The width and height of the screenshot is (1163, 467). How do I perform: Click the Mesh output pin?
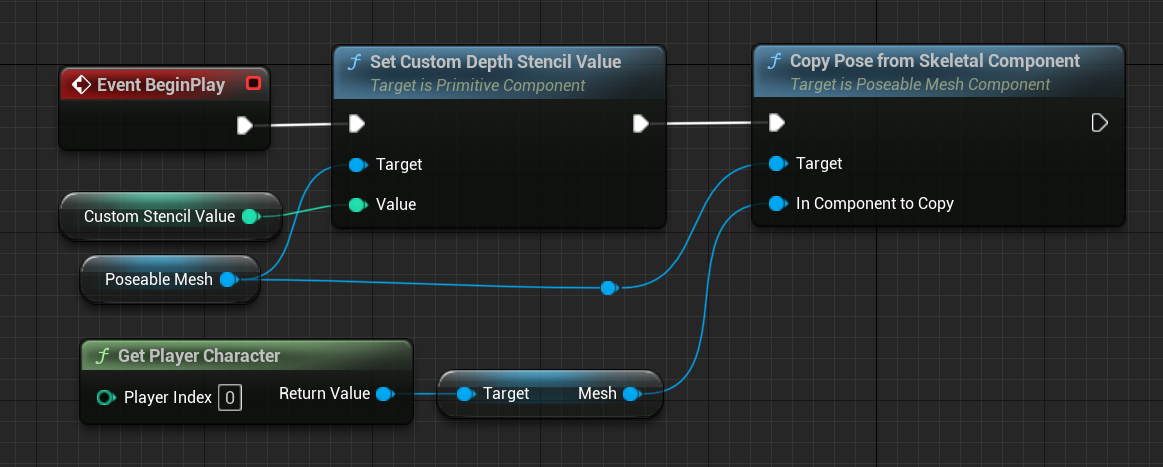point(631,394)
